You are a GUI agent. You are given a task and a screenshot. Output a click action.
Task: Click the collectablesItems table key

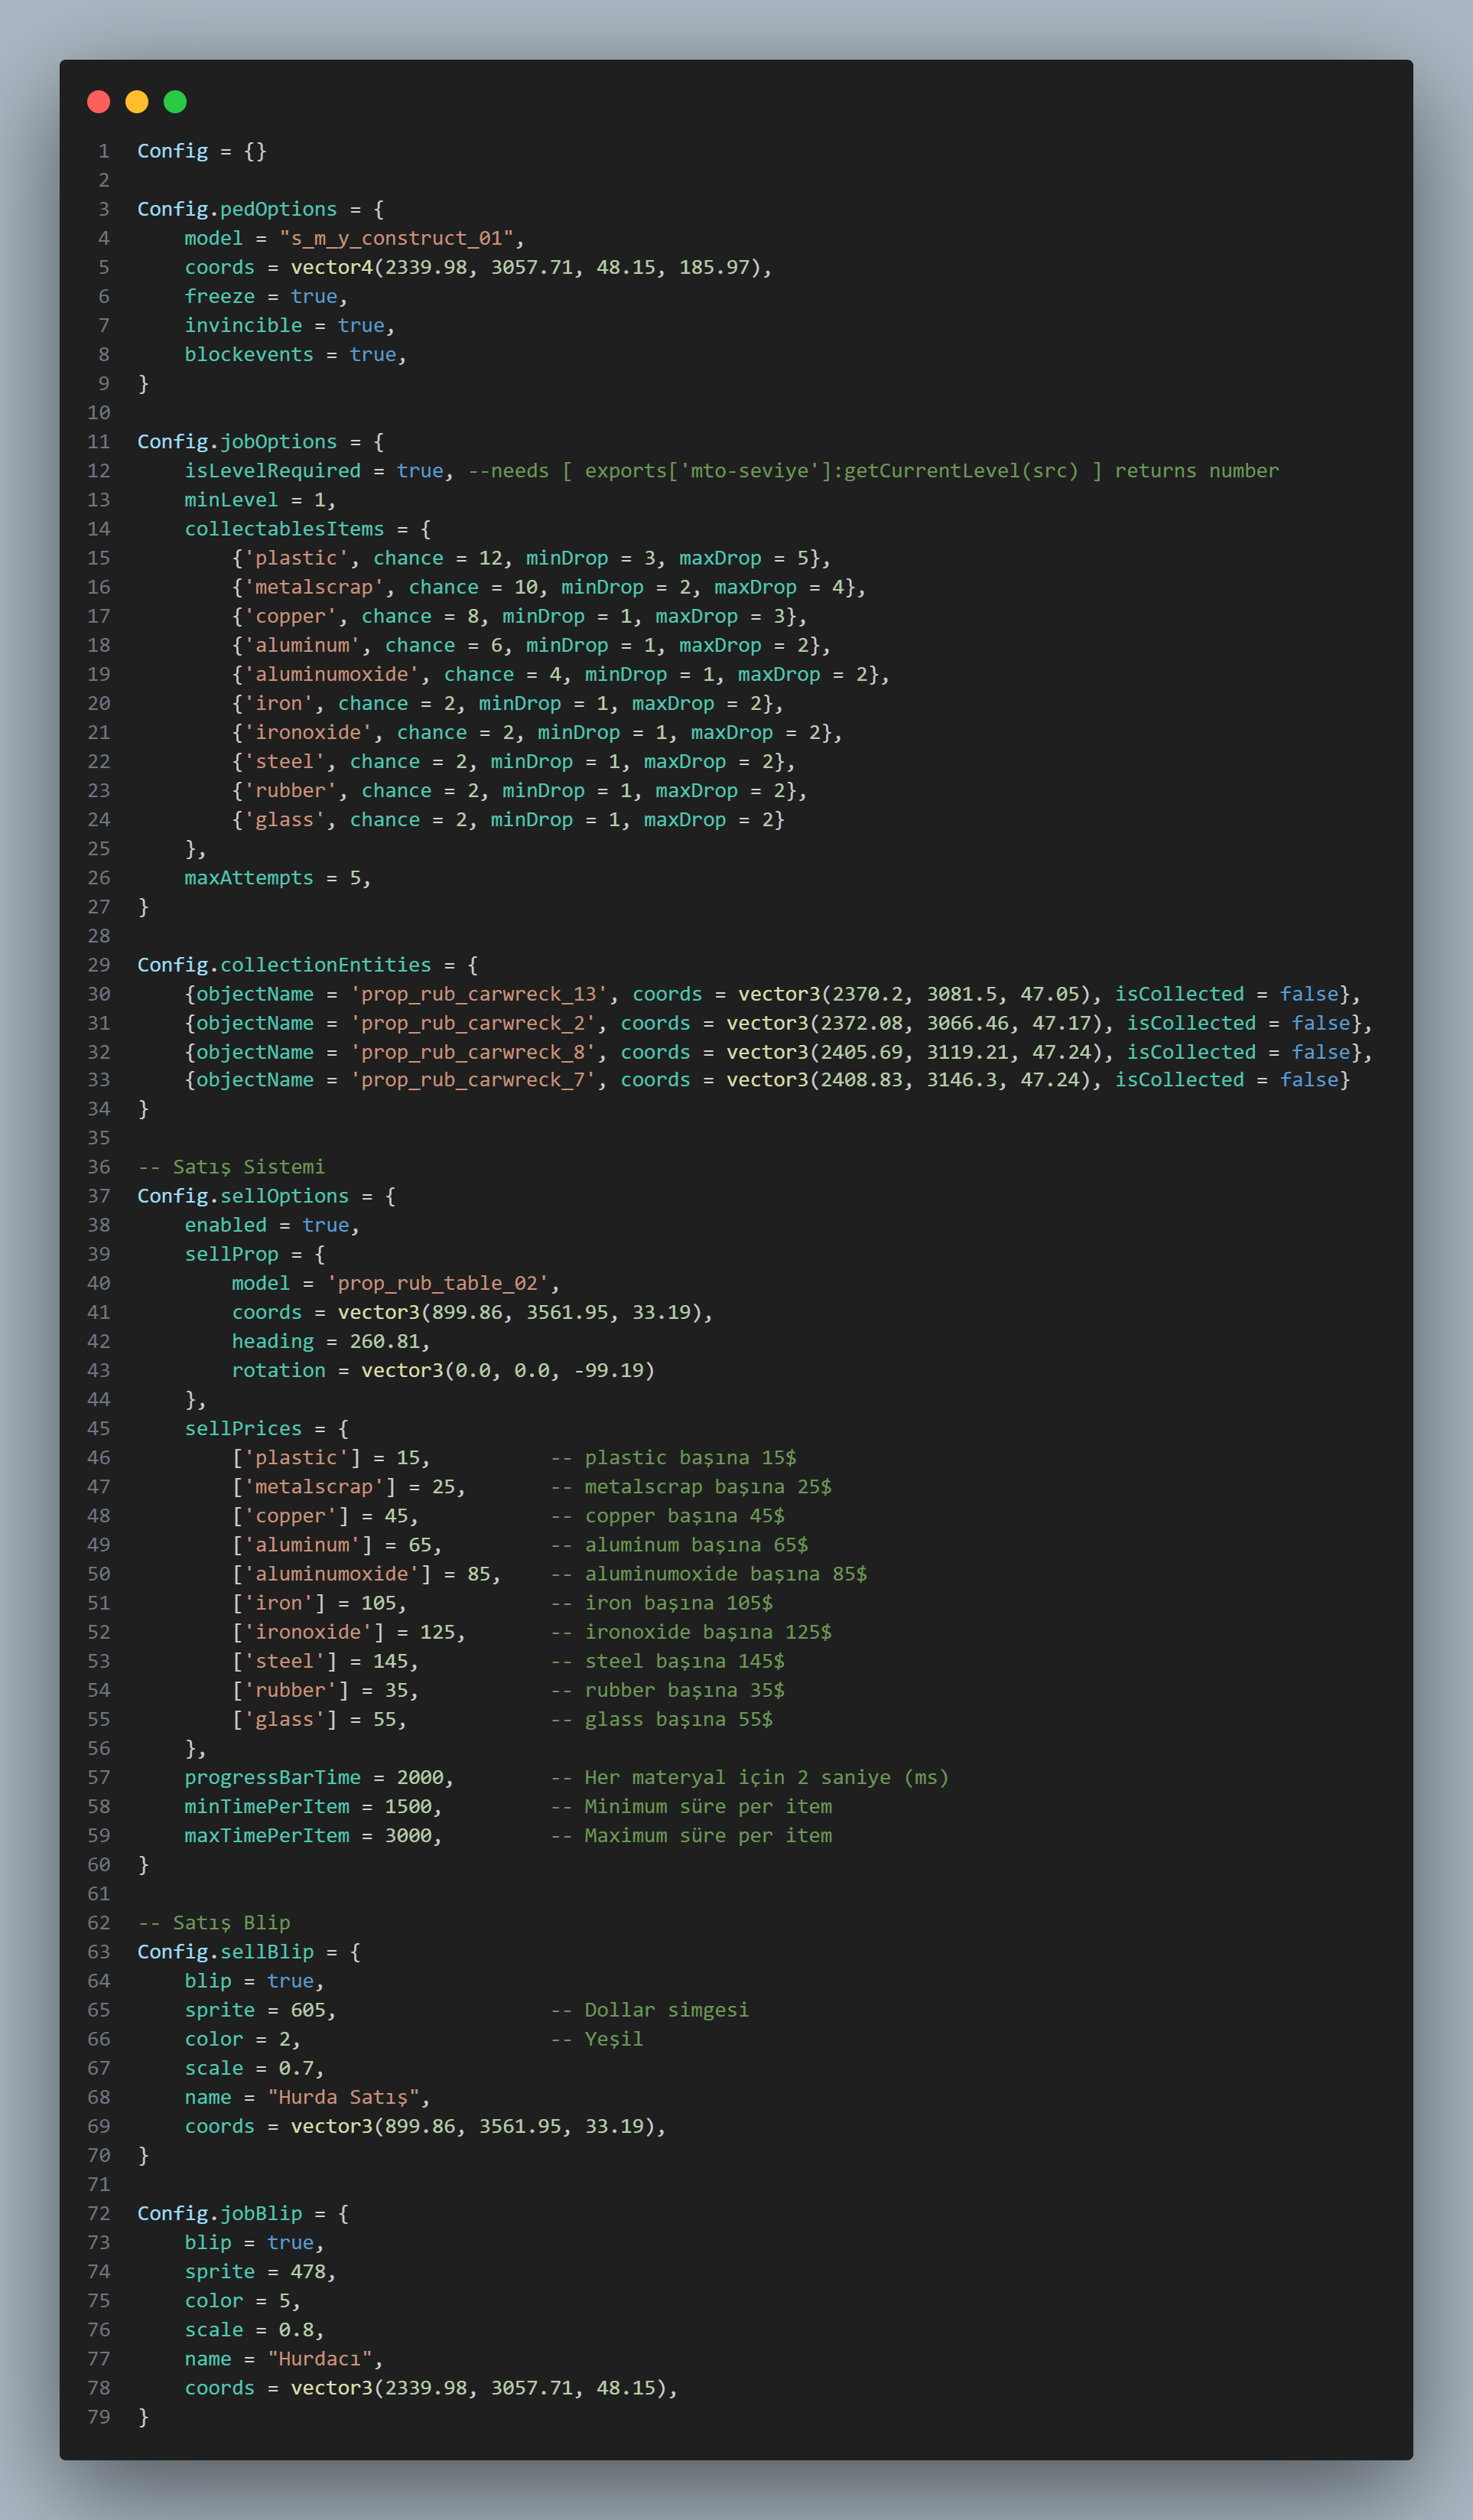[x=284, y=529]
